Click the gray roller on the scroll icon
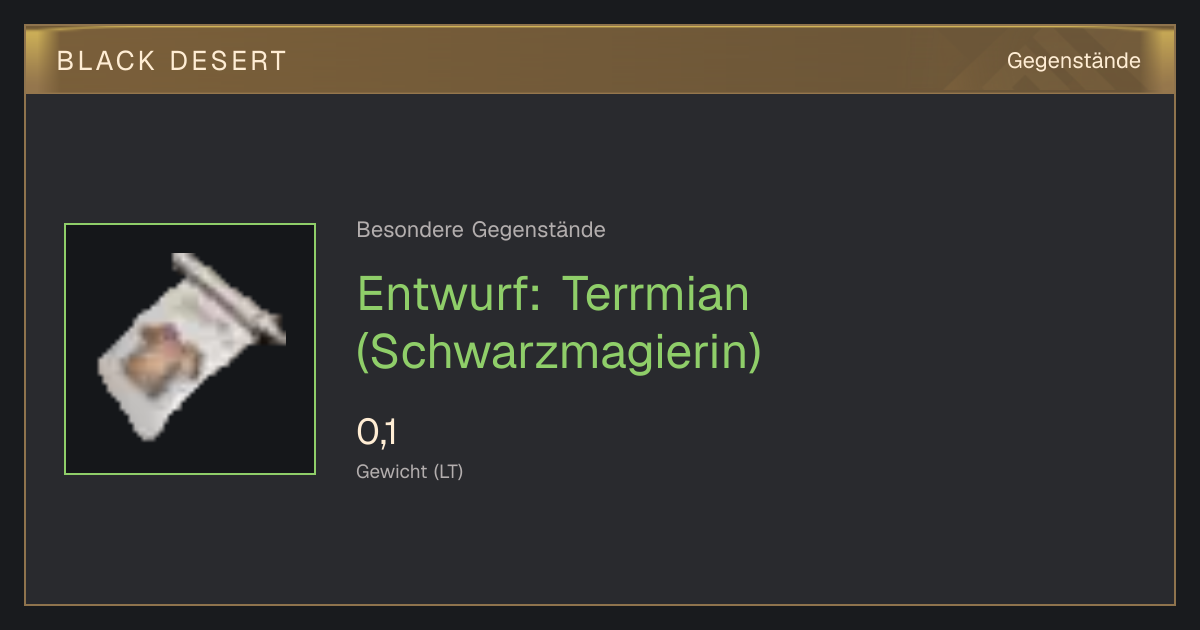The height and width of the screenshot is (630, 1200). pos(229,296)
